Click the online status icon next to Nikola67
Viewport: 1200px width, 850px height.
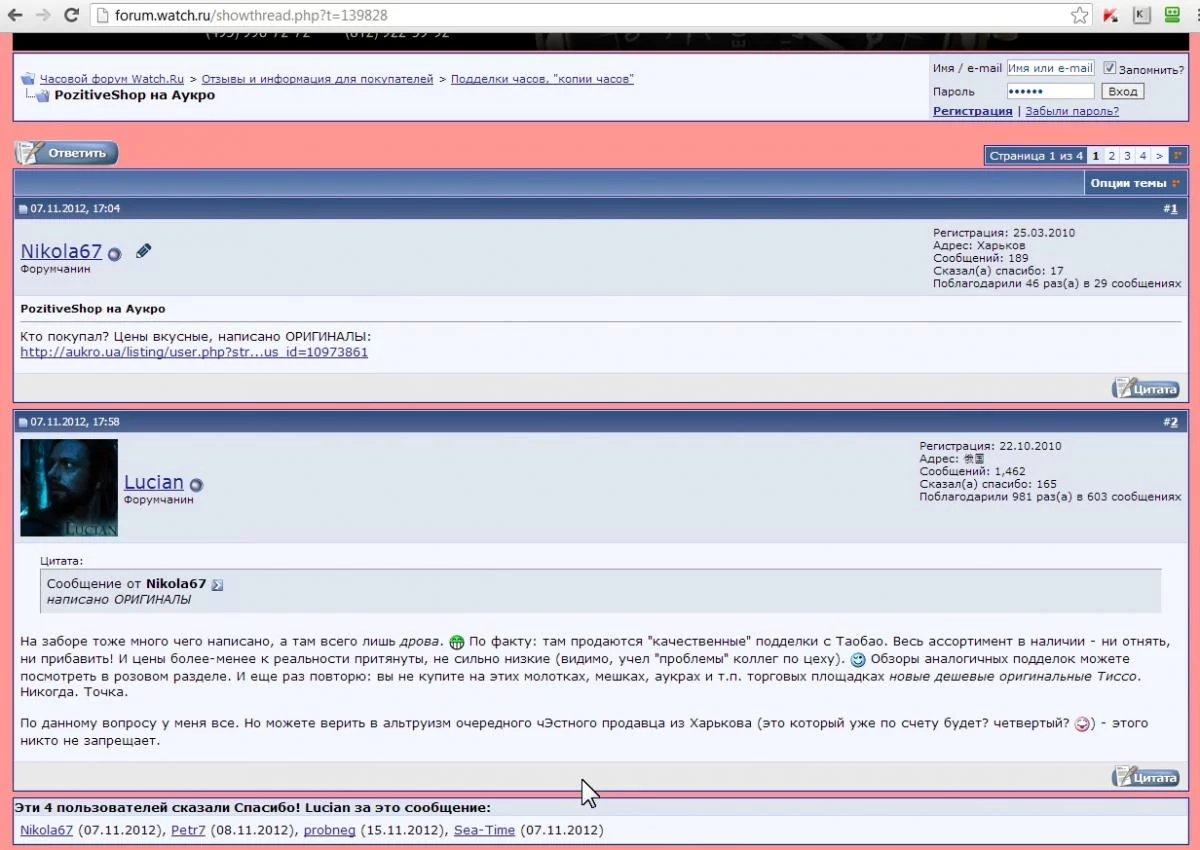114,254
